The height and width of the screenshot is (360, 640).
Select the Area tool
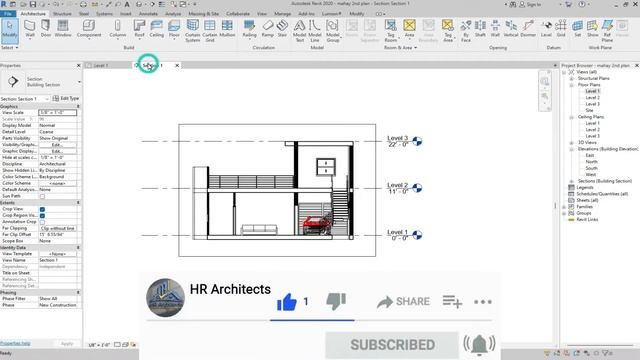point(409,29)
